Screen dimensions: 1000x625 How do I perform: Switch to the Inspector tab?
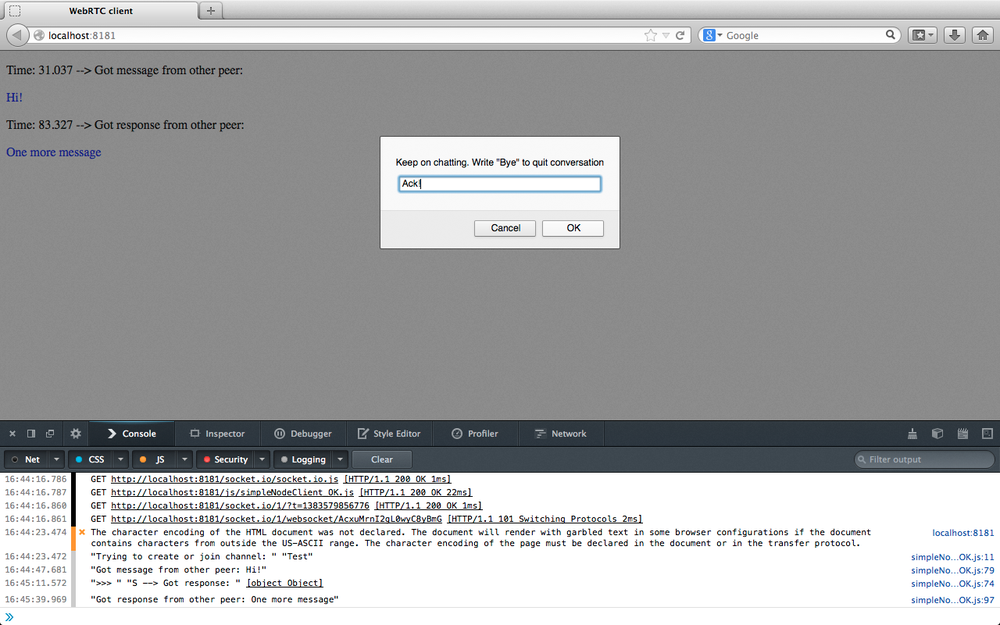point(217,434)
